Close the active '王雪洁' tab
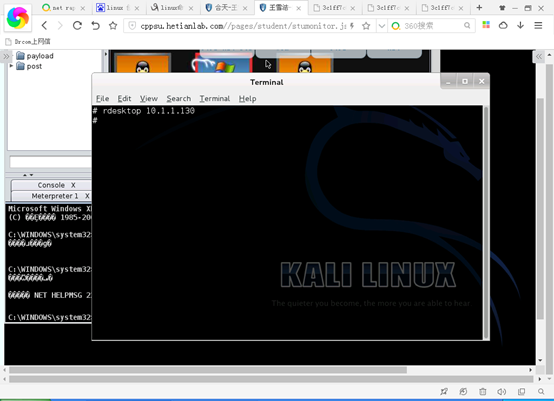 click(299, 8)
